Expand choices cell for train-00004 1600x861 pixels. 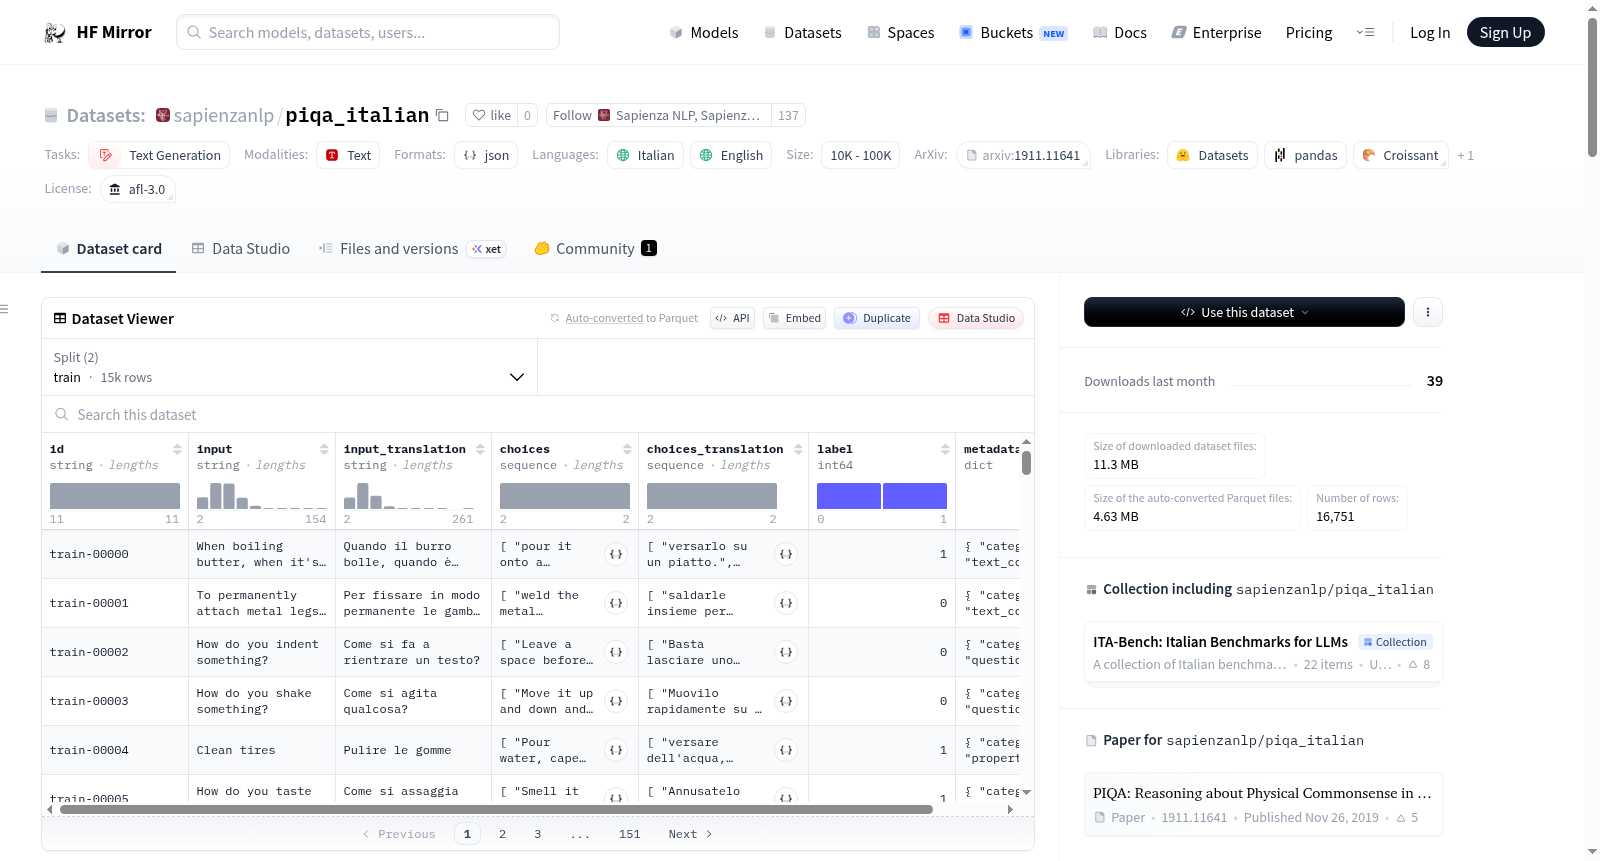click(x=616, y=750)
